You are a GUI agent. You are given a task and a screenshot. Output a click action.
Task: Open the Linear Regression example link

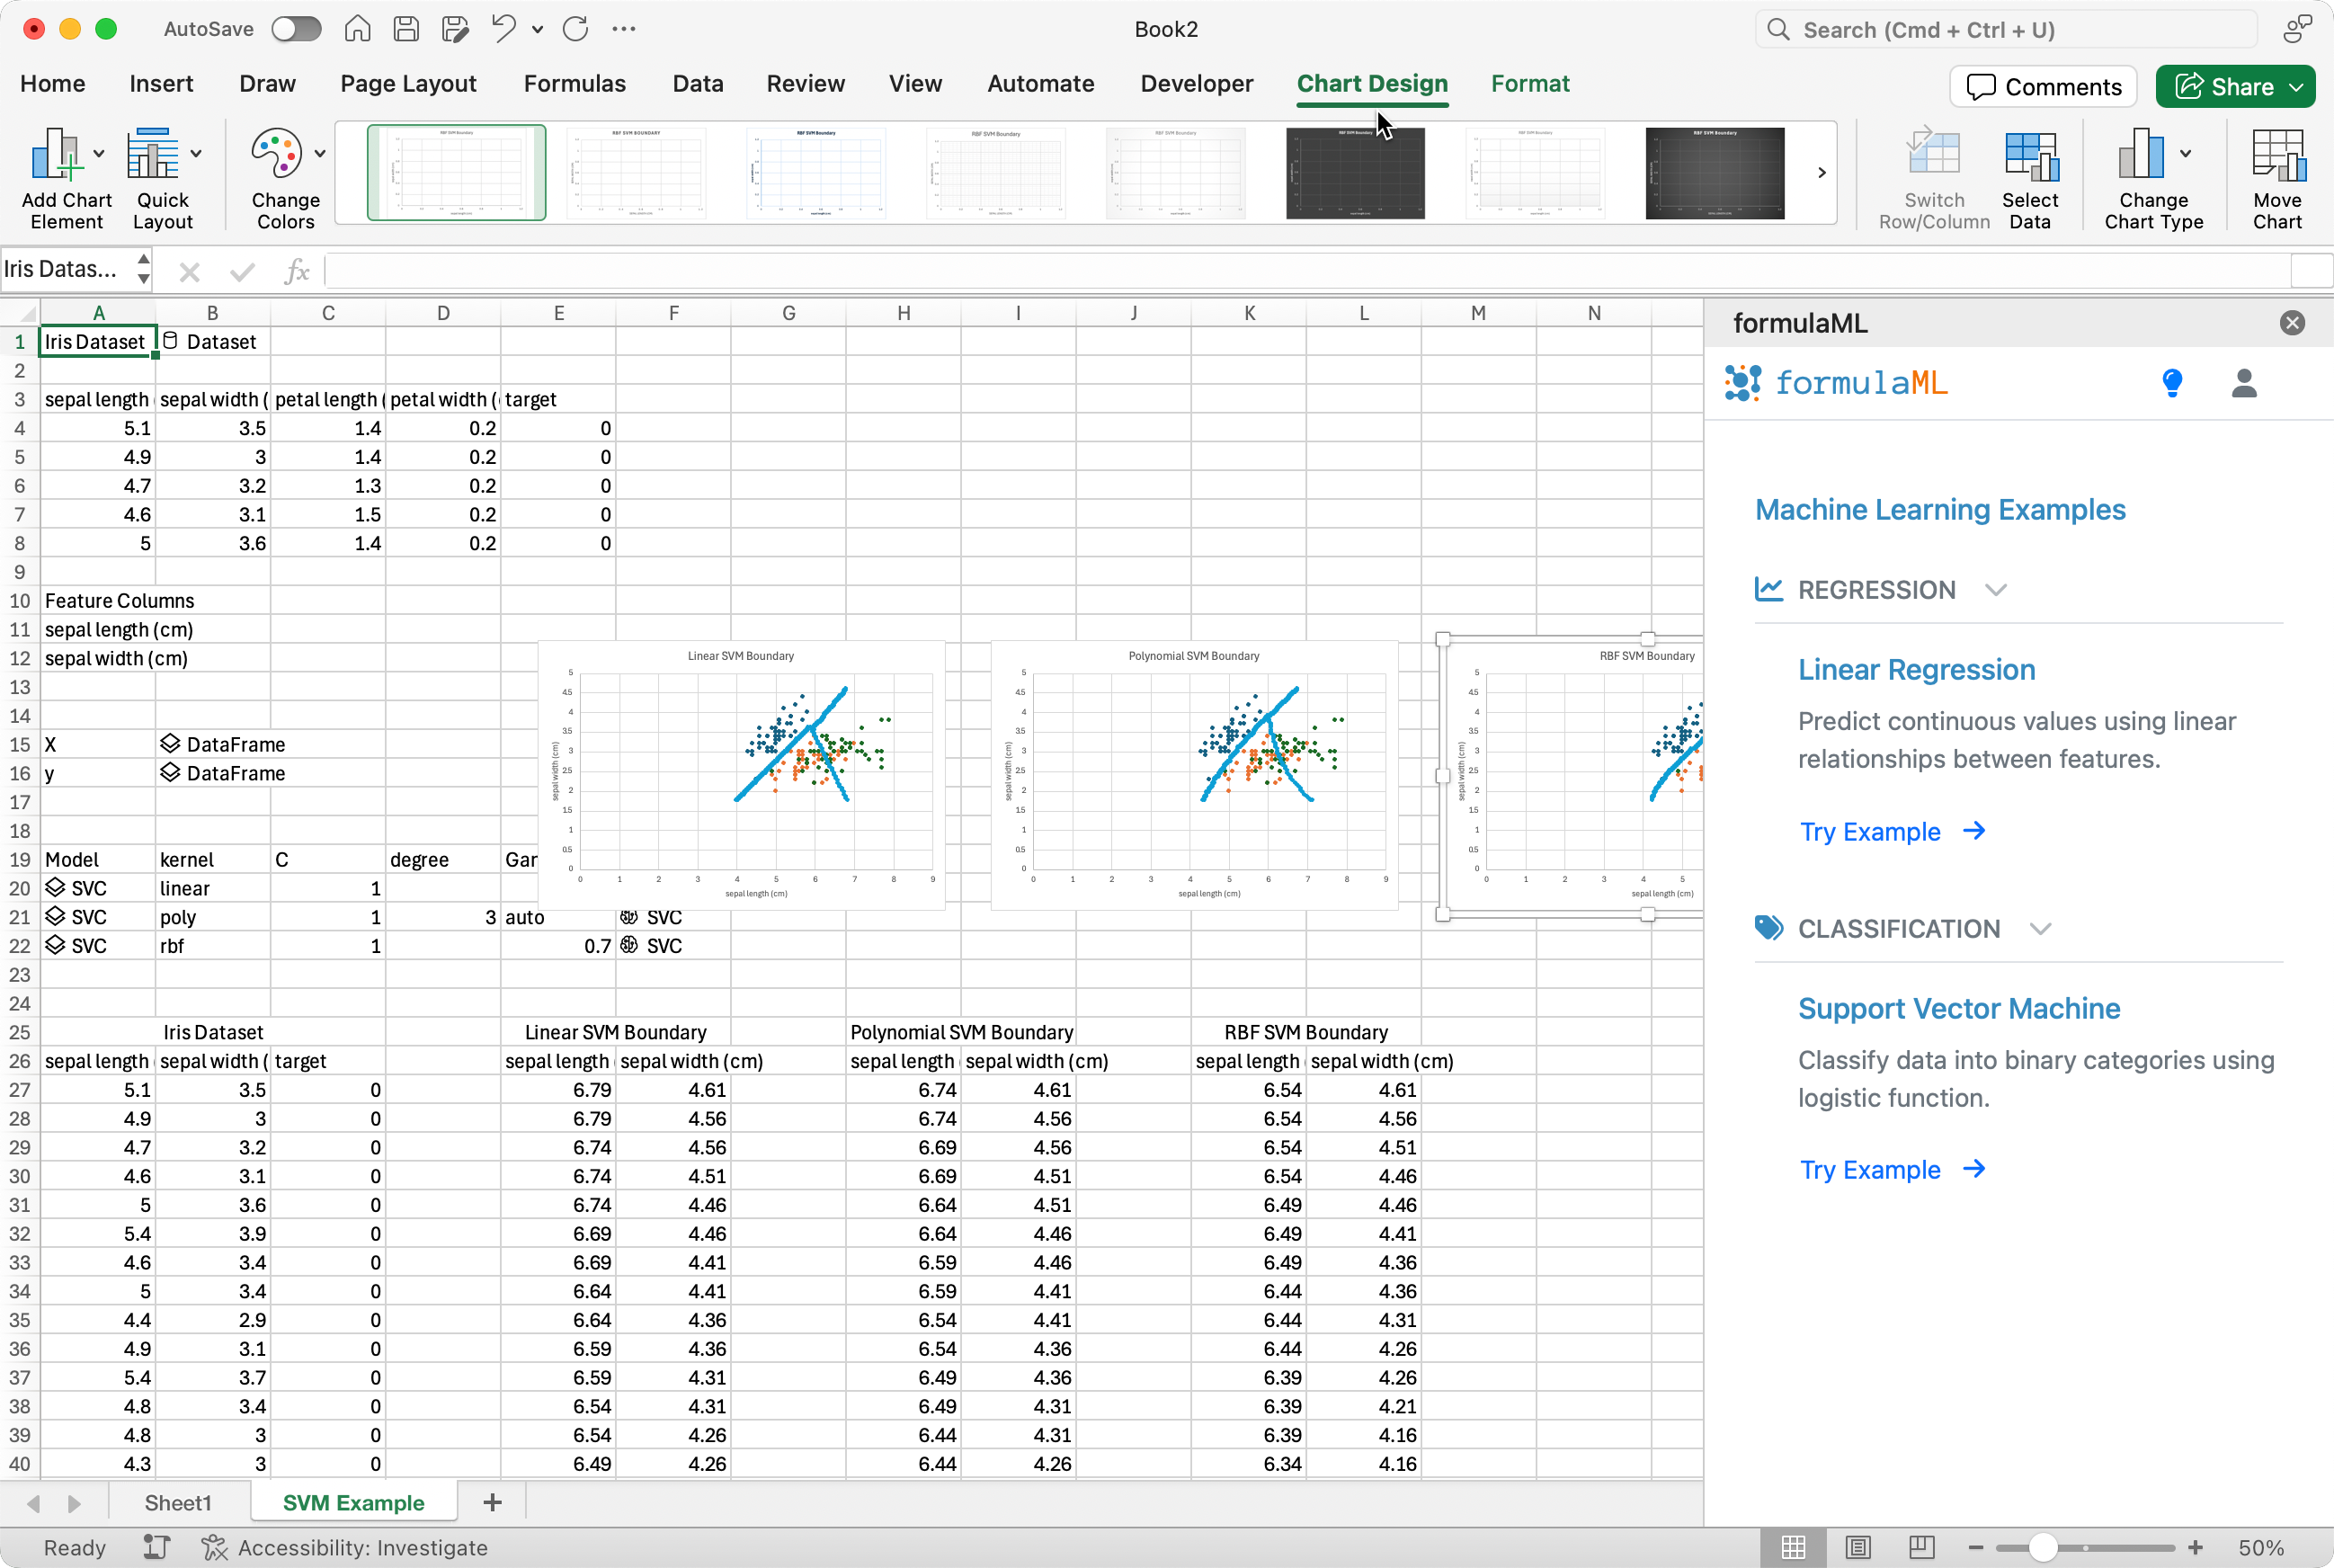coord(1916,670)
